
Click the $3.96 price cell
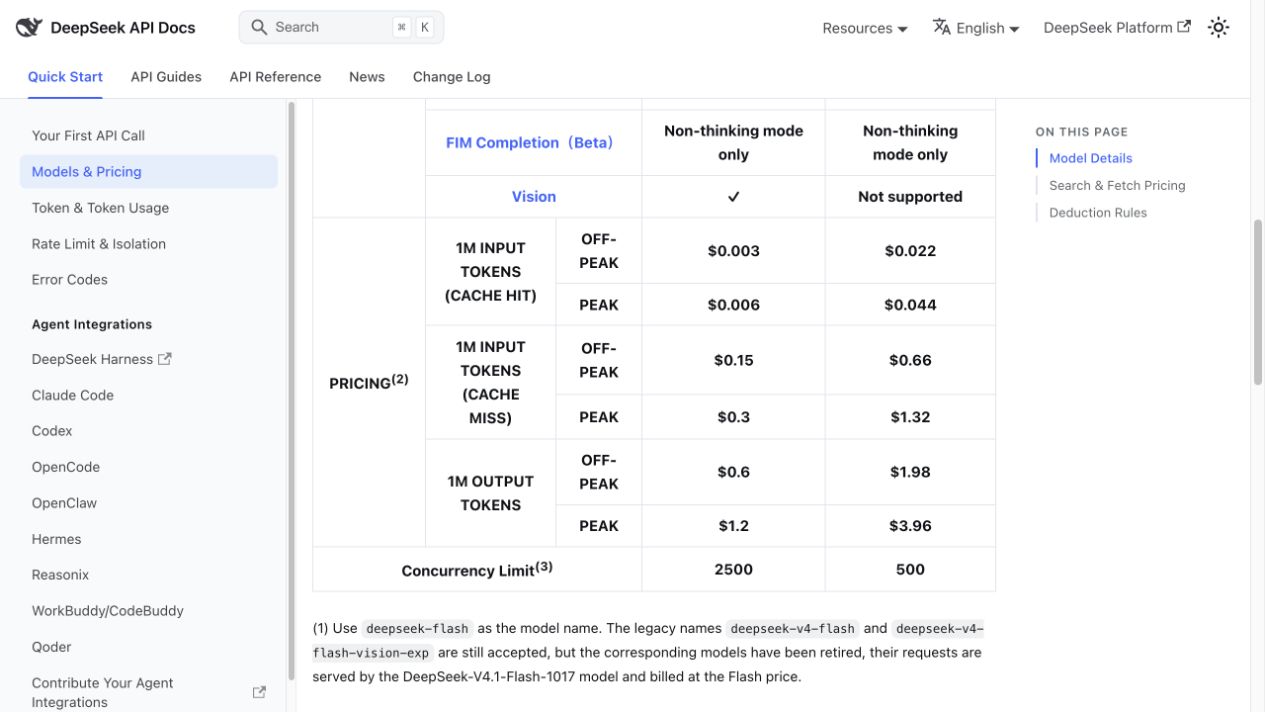(910, 526)
